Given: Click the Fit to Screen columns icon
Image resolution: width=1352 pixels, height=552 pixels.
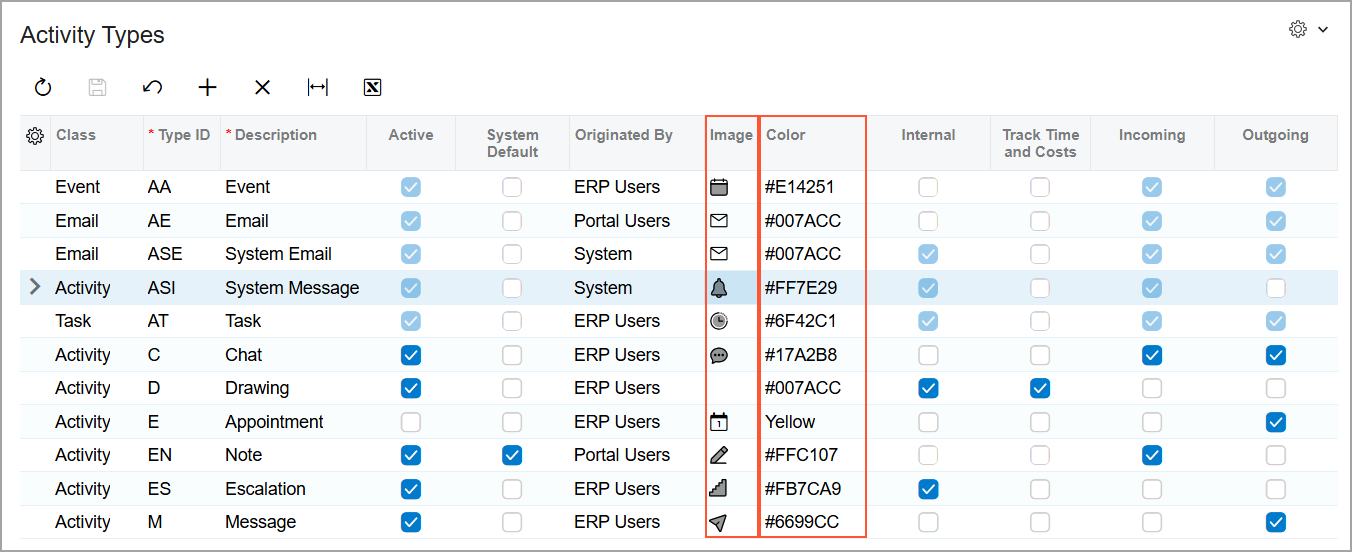Looking at the screenshot, I should (x=317, y=88).
